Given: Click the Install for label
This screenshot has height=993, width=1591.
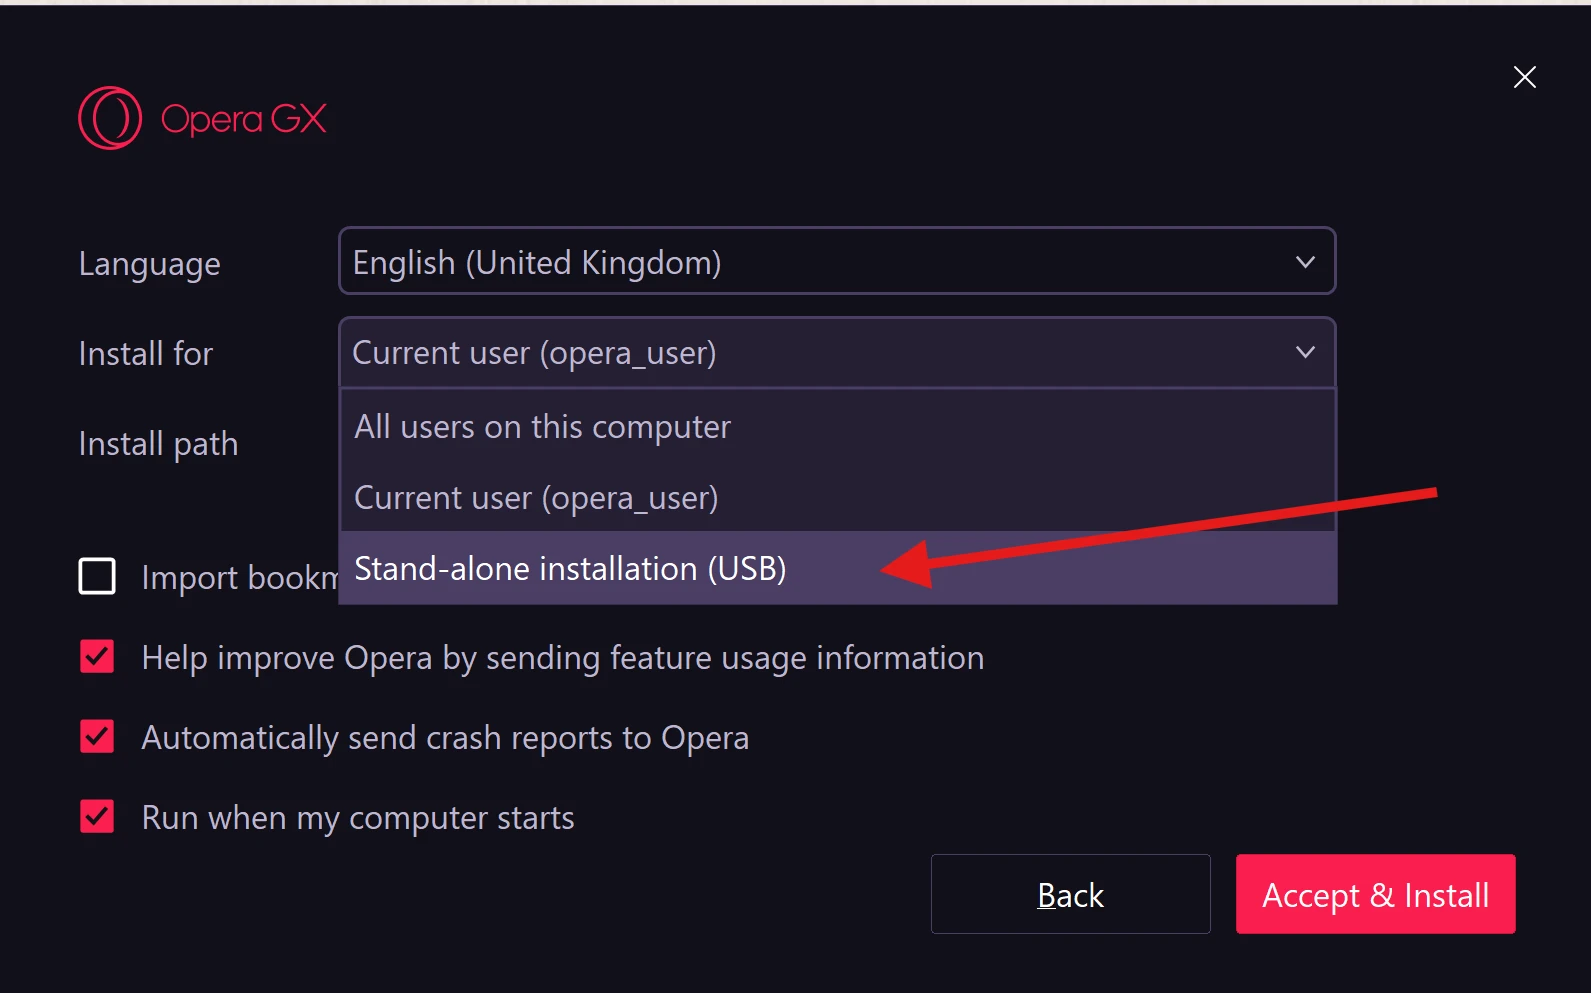Looking at the screenshot, I should point(145,353).
